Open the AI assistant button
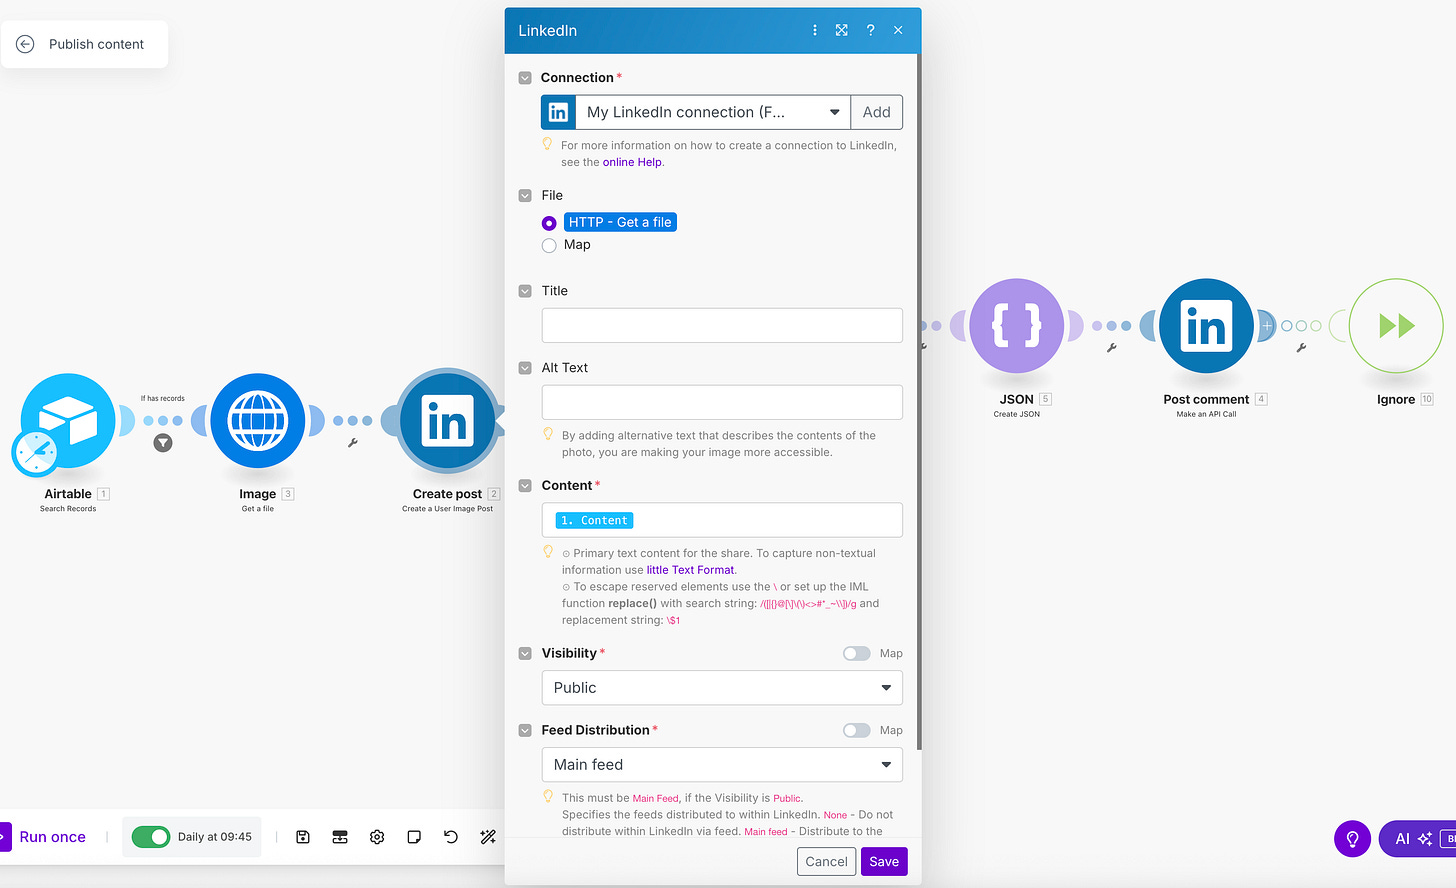The height and width of the screenshot is (888, 1456). [x=1417, y=839]
